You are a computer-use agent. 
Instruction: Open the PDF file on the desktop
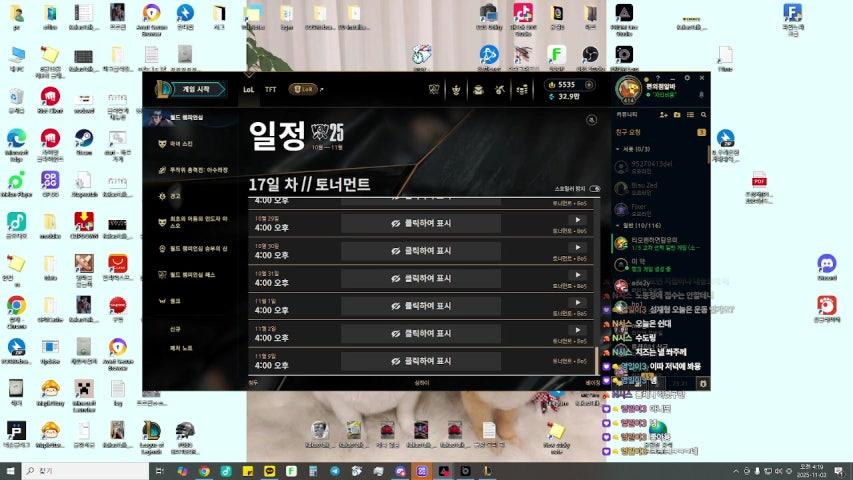(x=759, y=187)
